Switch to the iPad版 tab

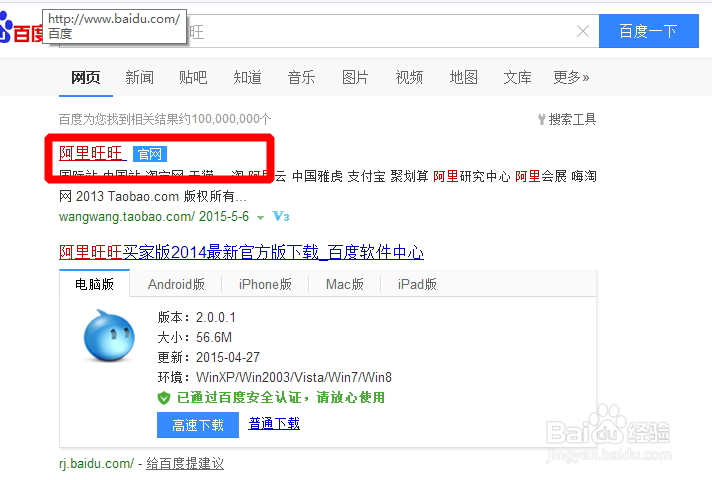(417, 284)
